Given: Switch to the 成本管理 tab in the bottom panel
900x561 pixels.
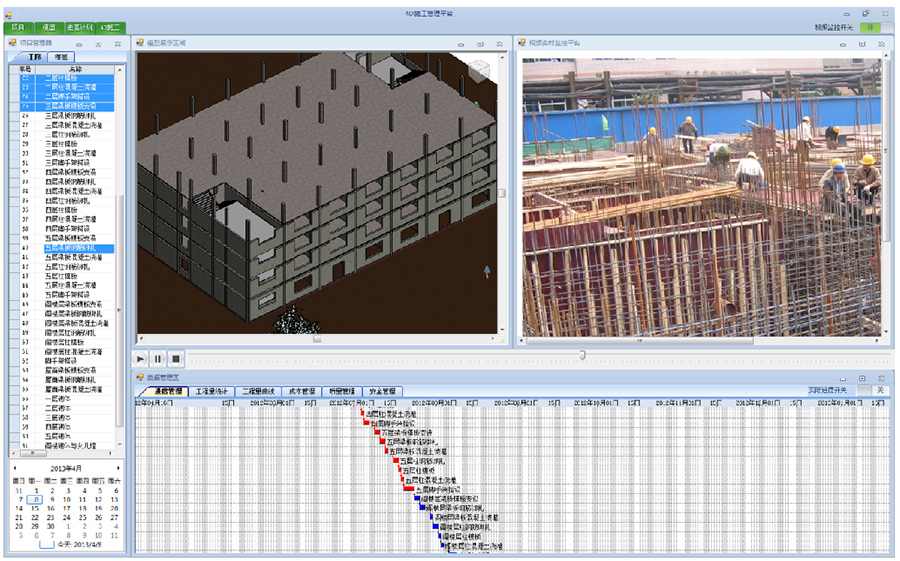Looking at the screenshot, I should click(x=302, y=391).
